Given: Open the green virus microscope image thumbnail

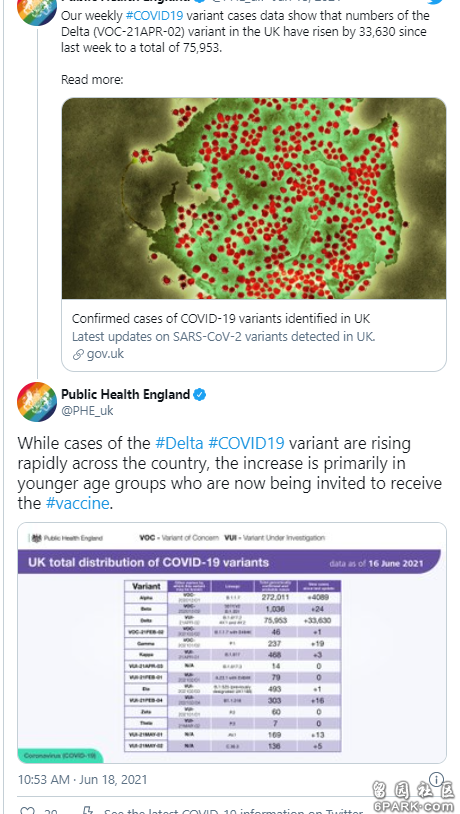Looking at the screenshot, I should tap(254, 198).
